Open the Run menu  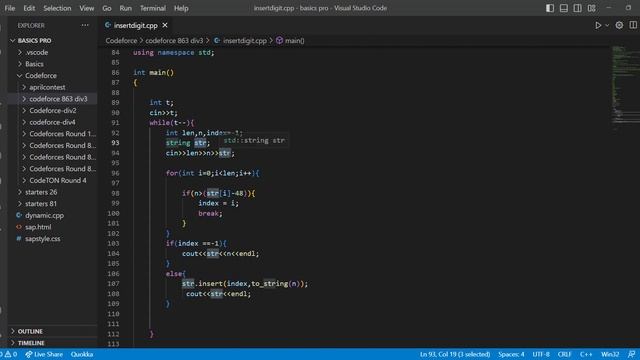(126, 8)
